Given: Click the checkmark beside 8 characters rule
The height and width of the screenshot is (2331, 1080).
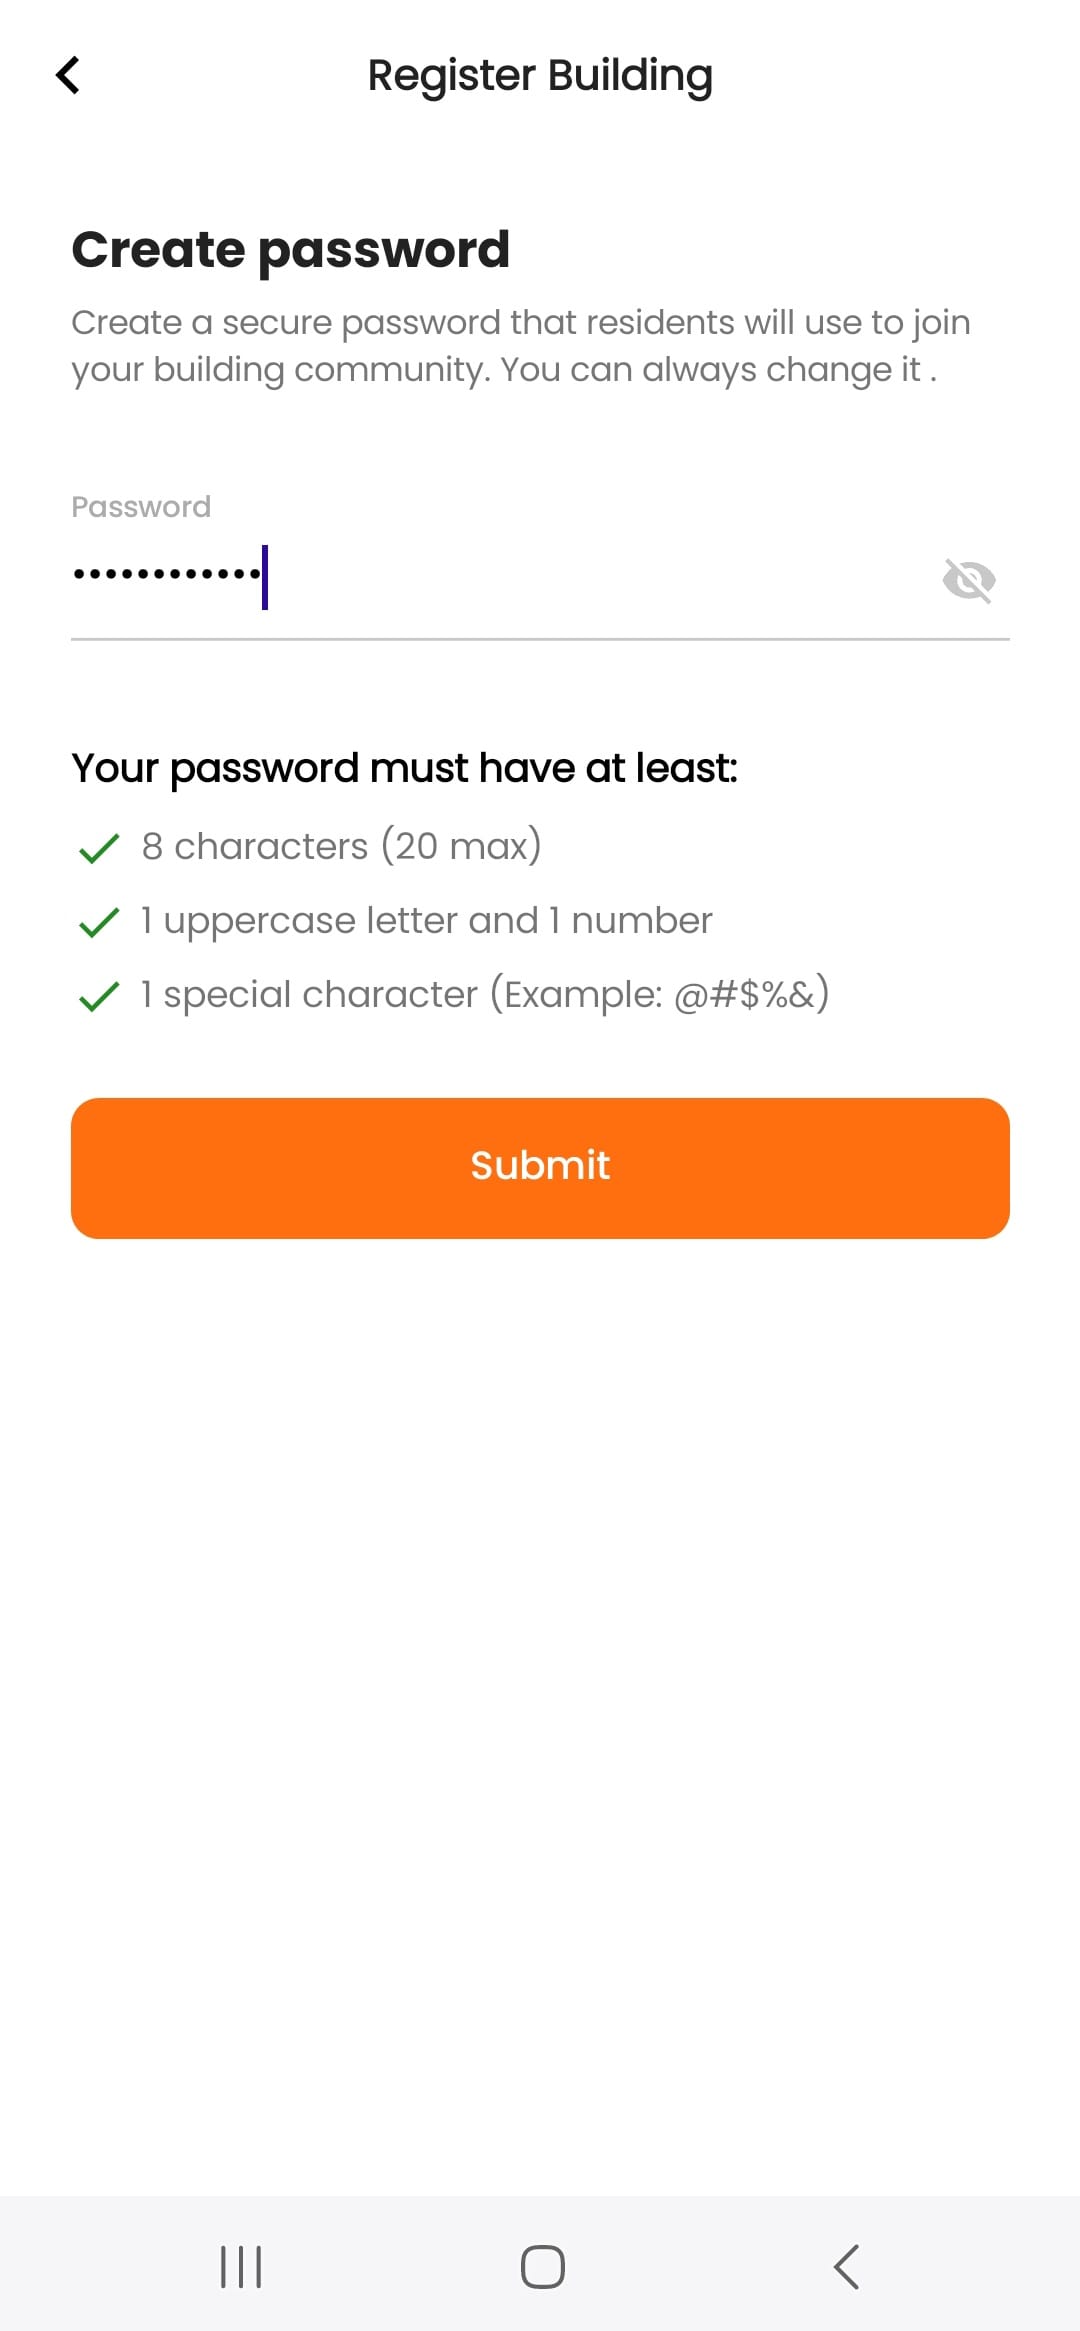Looking at the screenshot, I should pyautogui.click(x=99, y=848).
